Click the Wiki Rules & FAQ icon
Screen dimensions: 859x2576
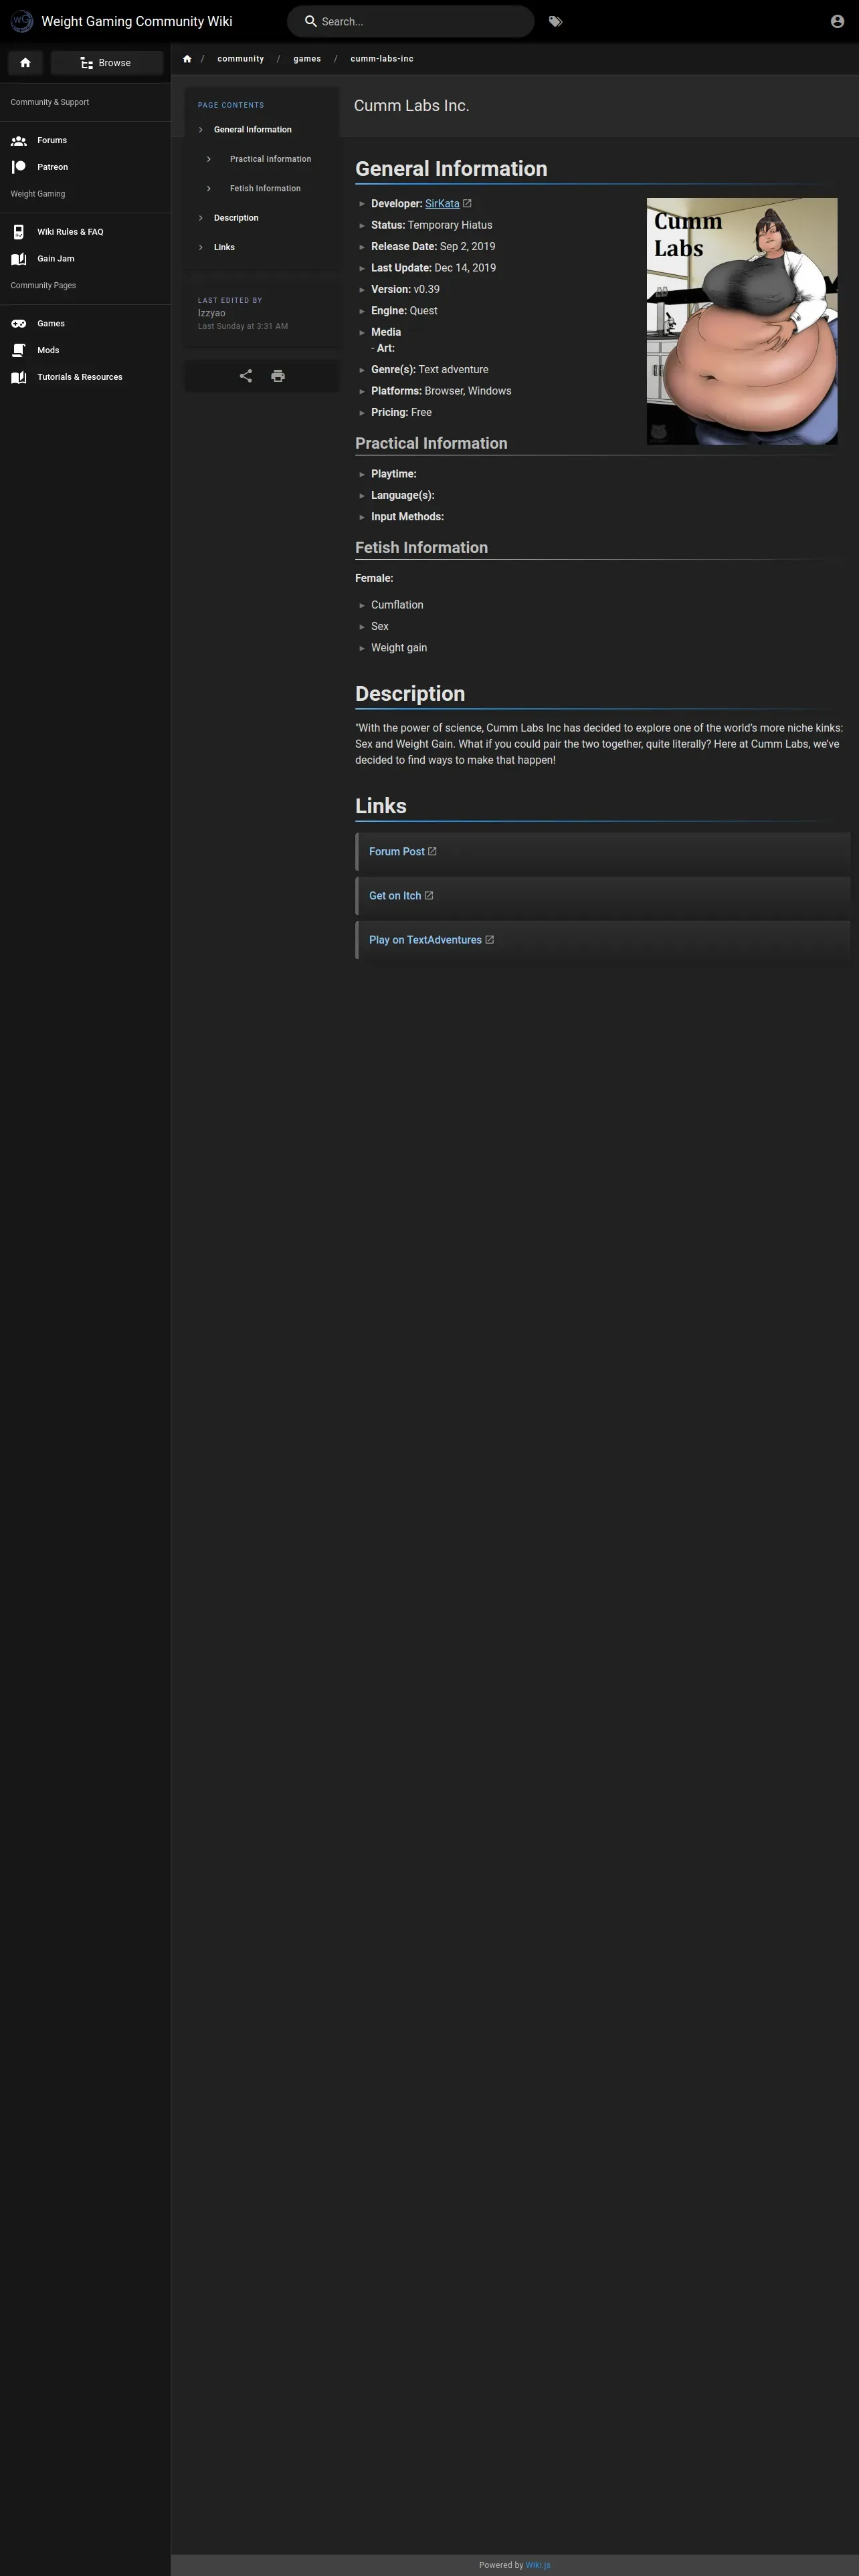(18, 232)
